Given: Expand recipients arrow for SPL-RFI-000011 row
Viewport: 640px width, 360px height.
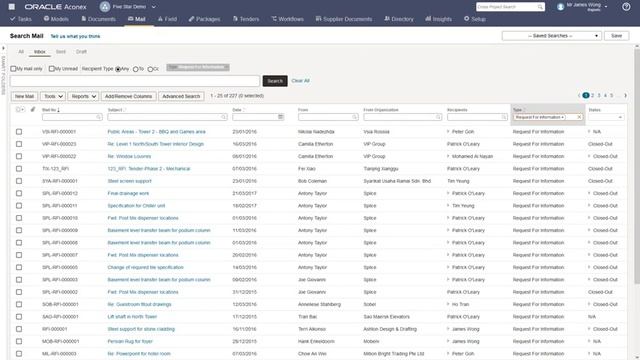Looking at the screenshot, I should point(448,206).
